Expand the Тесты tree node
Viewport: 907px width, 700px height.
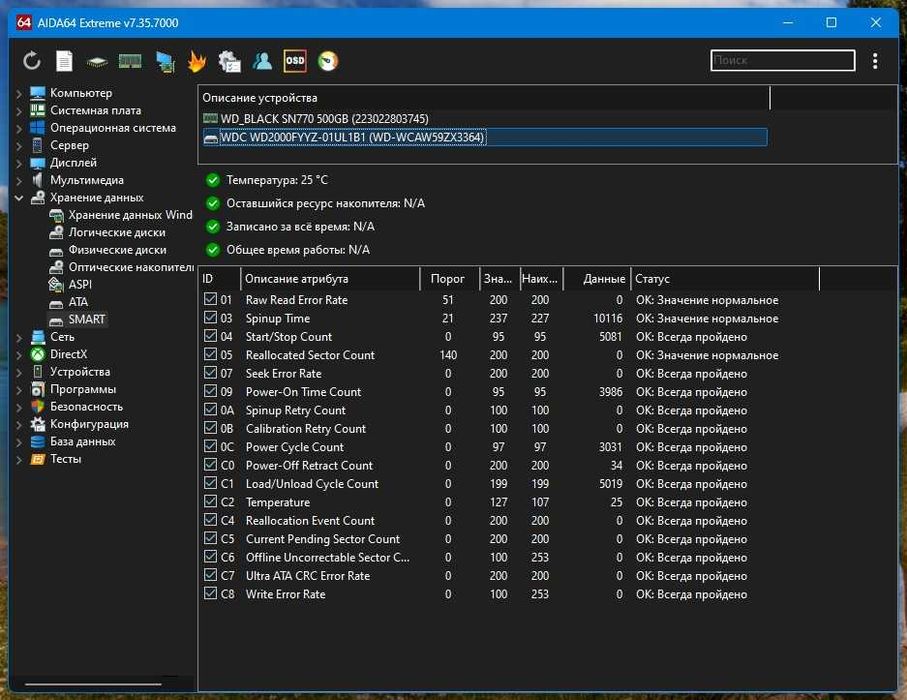pos(19,459)
